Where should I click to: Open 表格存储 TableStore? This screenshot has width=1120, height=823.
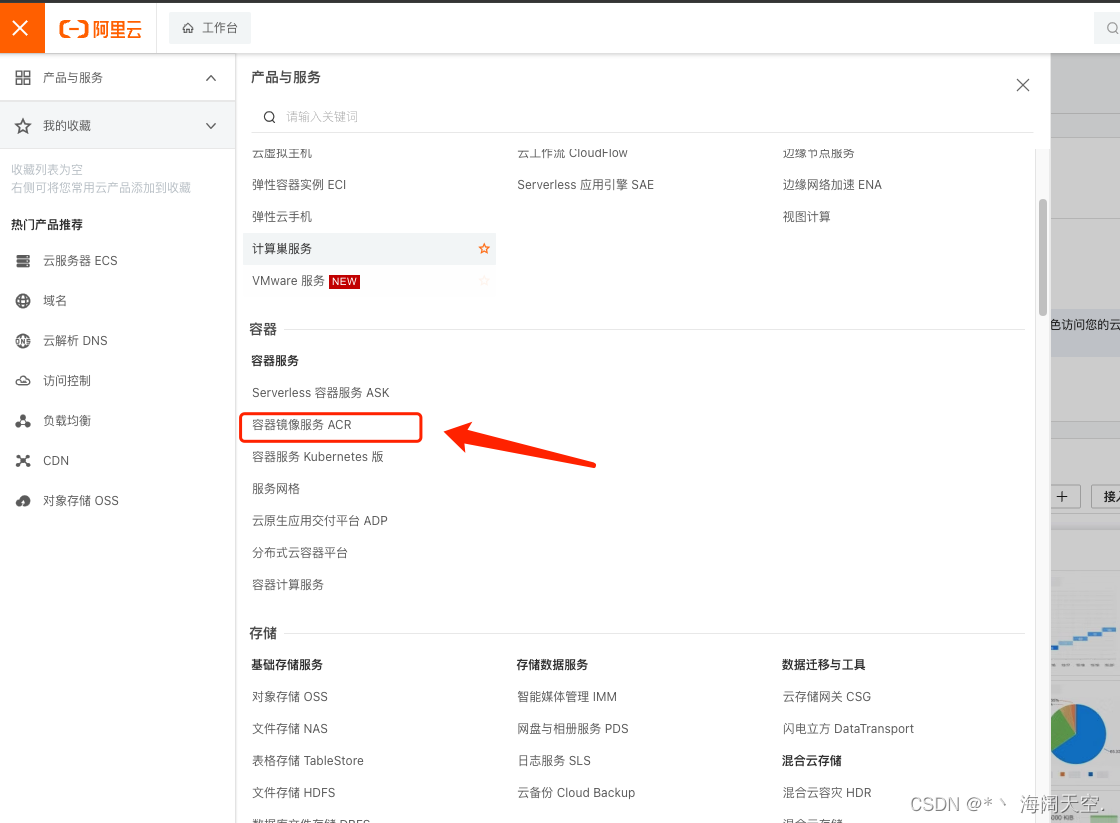point(307,761)
